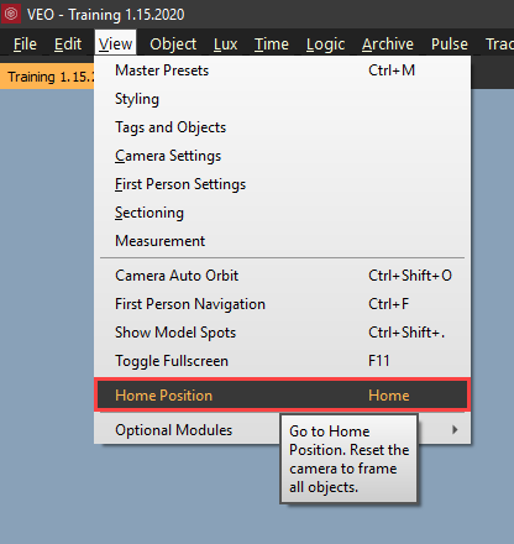Click the VEO application logo icon
Screen dimensions: 514x544
[x=11, y=14]
